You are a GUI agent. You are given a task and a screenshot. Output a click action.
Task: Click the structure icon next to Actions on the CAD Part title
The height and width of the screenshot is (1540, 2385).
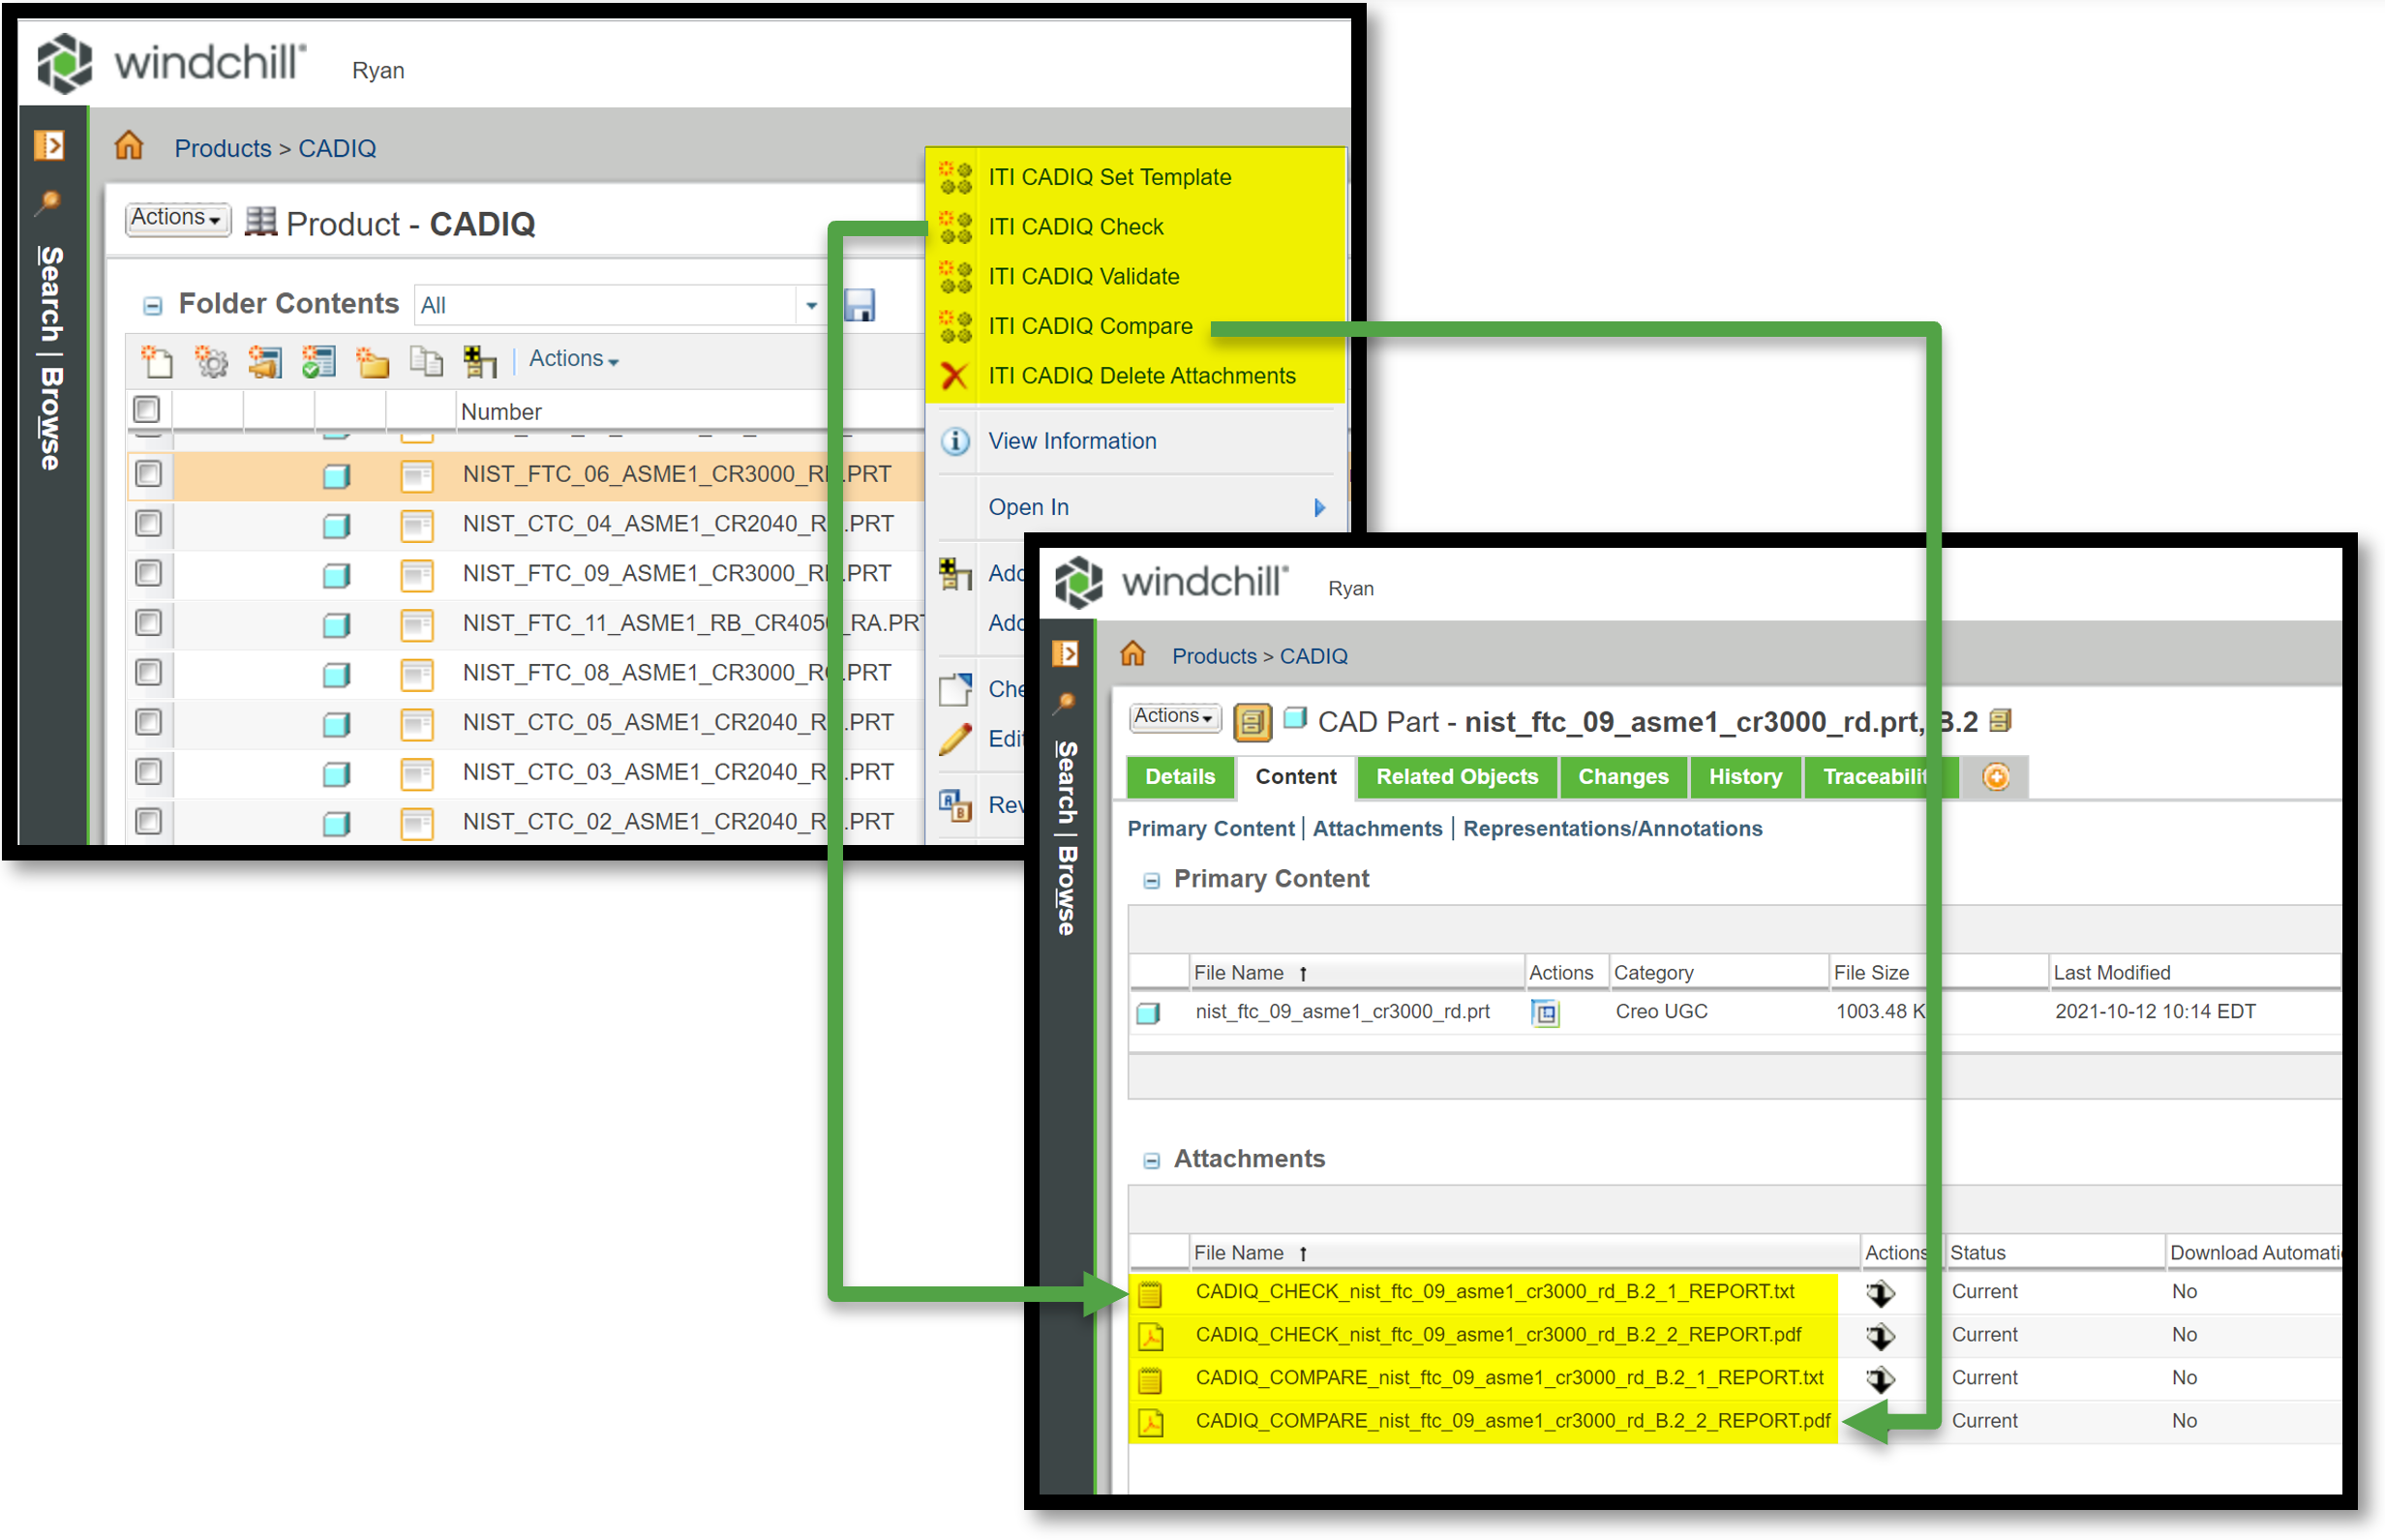point(1252,722)
